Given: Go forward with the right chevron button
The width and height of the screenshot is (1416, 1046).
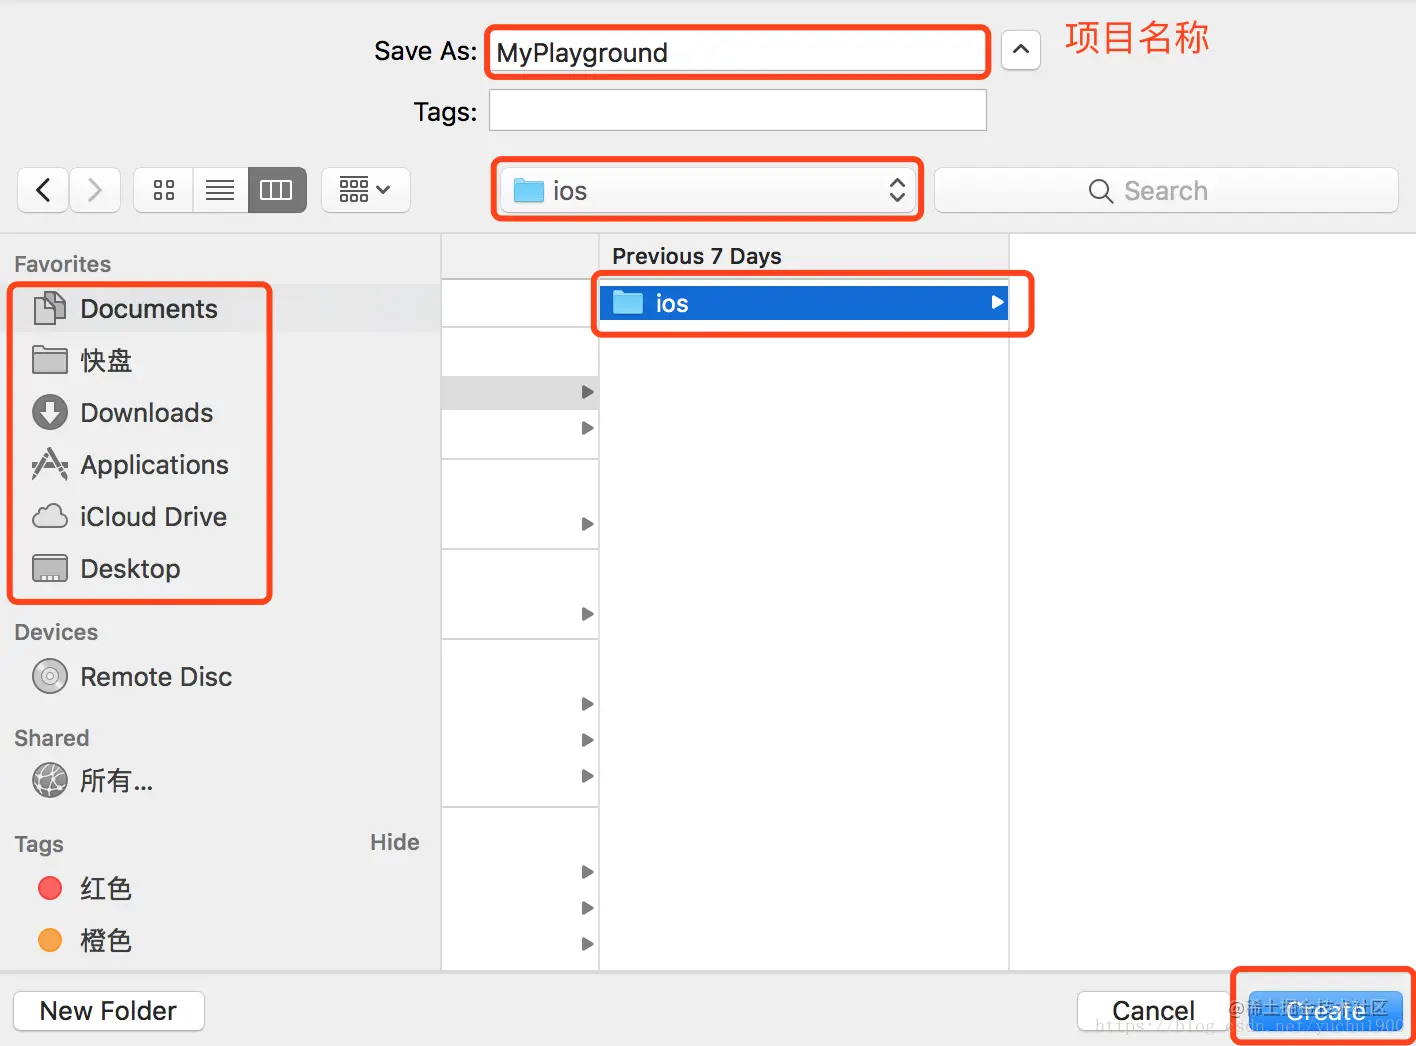Looking at the screenshot, I should [95, 190].
